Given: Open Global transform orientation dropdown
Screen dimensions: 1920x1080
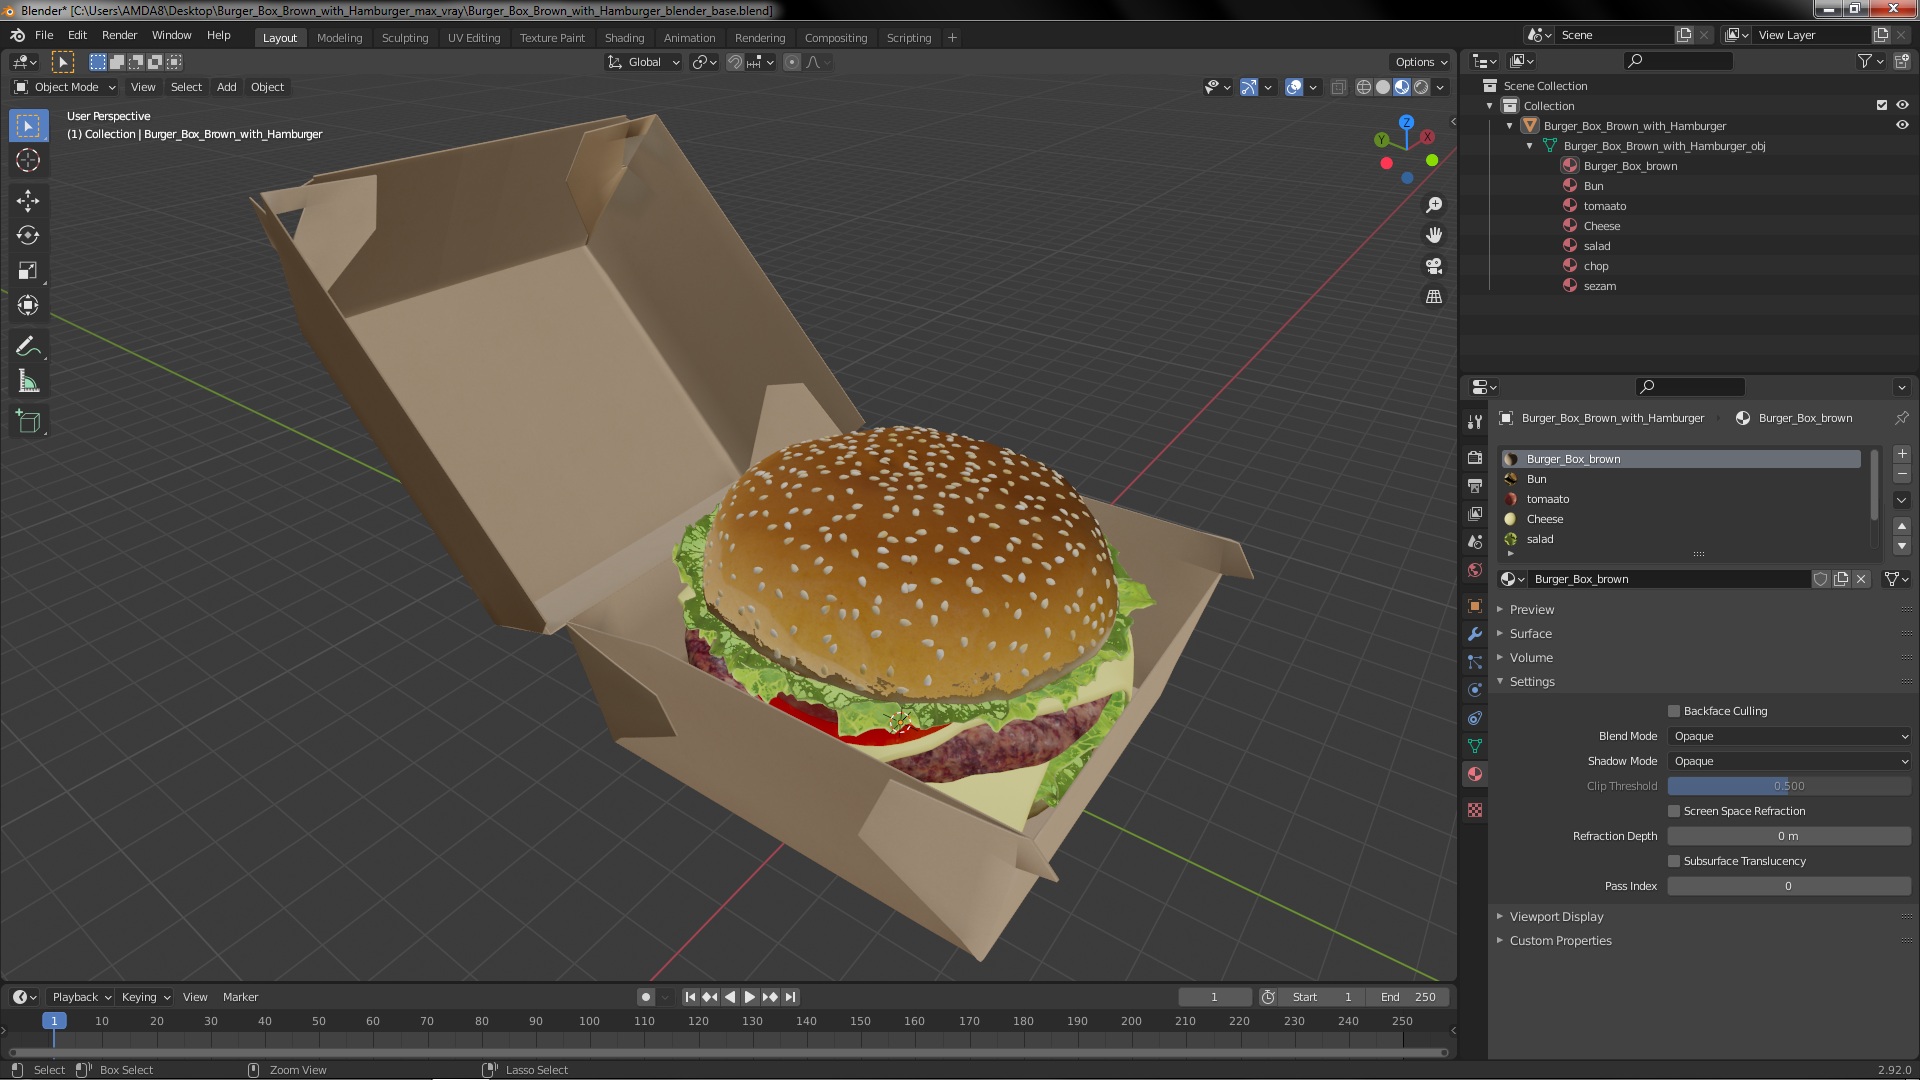Looking at the screenshot, I should pos(643,62).
